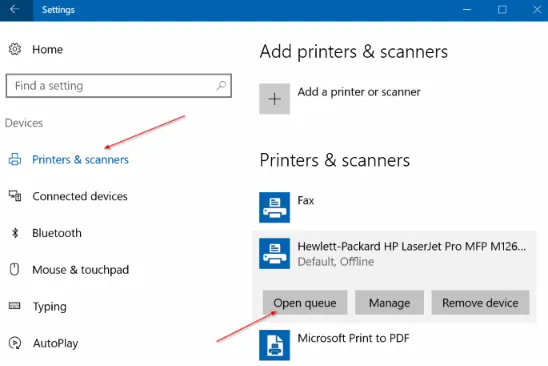This screenshot has width=548, height=366.
Task: Click the AutoPlay circular icon
Action: click(x=15, y=343)
